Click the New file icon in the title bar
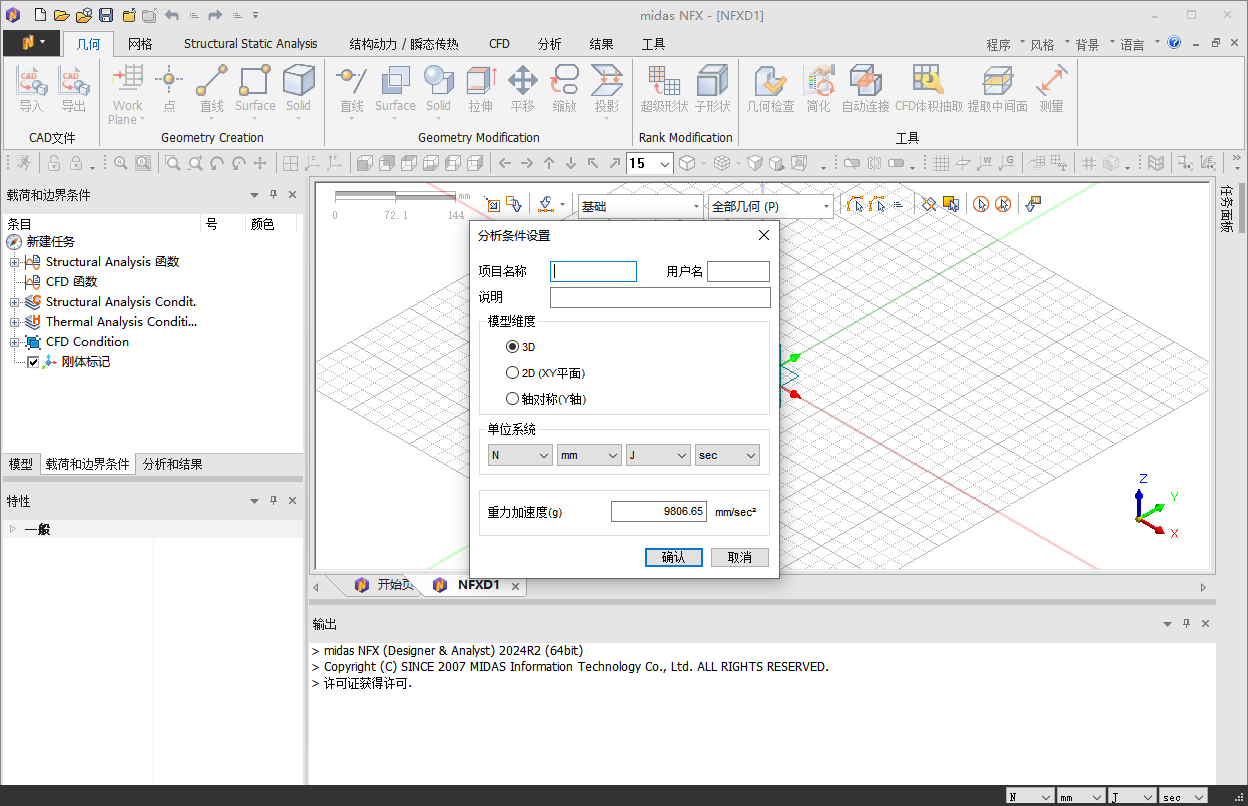This screenshot has height=806, width=1248. (40, 15)
